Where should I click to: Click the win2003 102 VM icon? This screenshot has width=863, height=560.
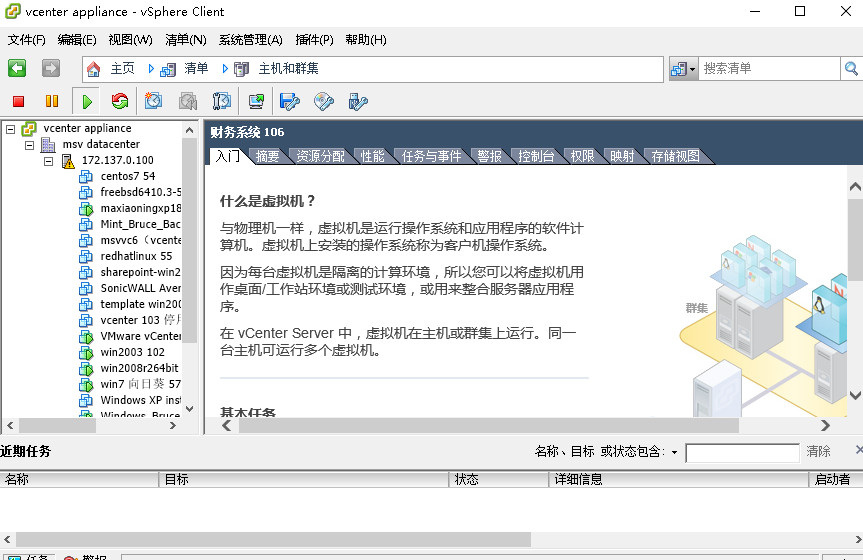coord(86,352)
